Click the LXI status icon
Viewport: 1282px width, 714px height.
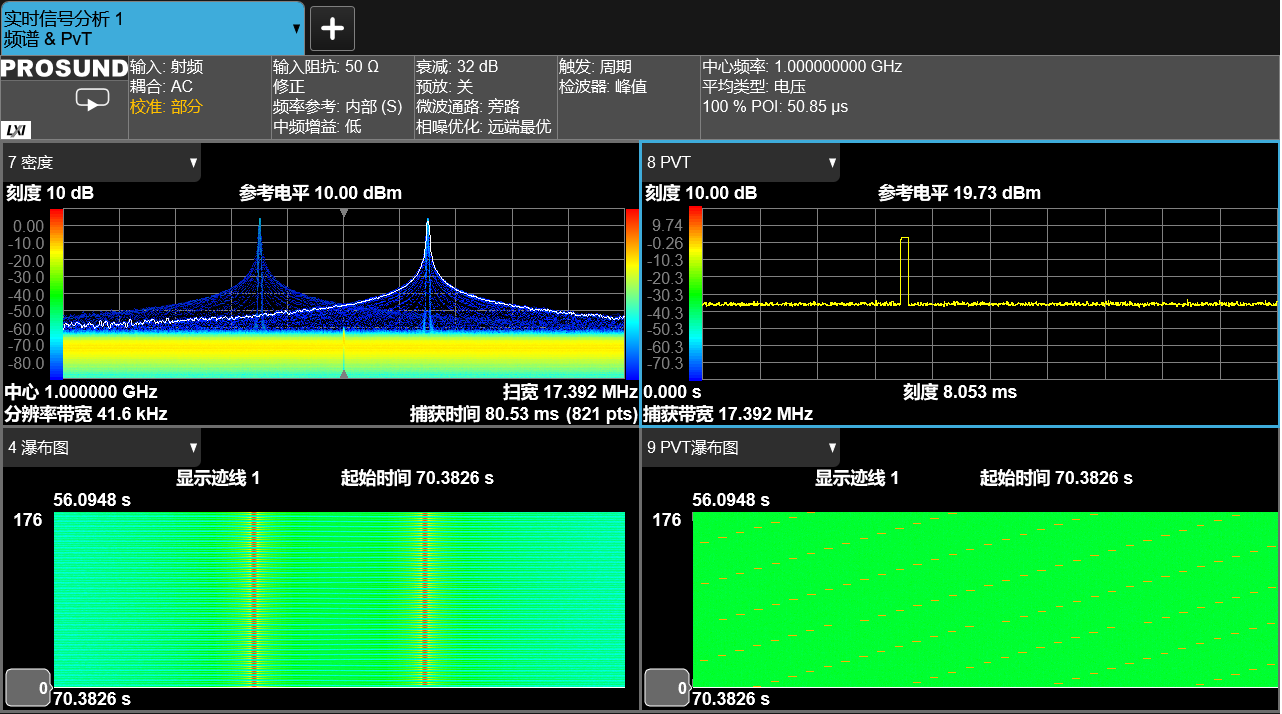pyautogui.click(x=17, y=130)
